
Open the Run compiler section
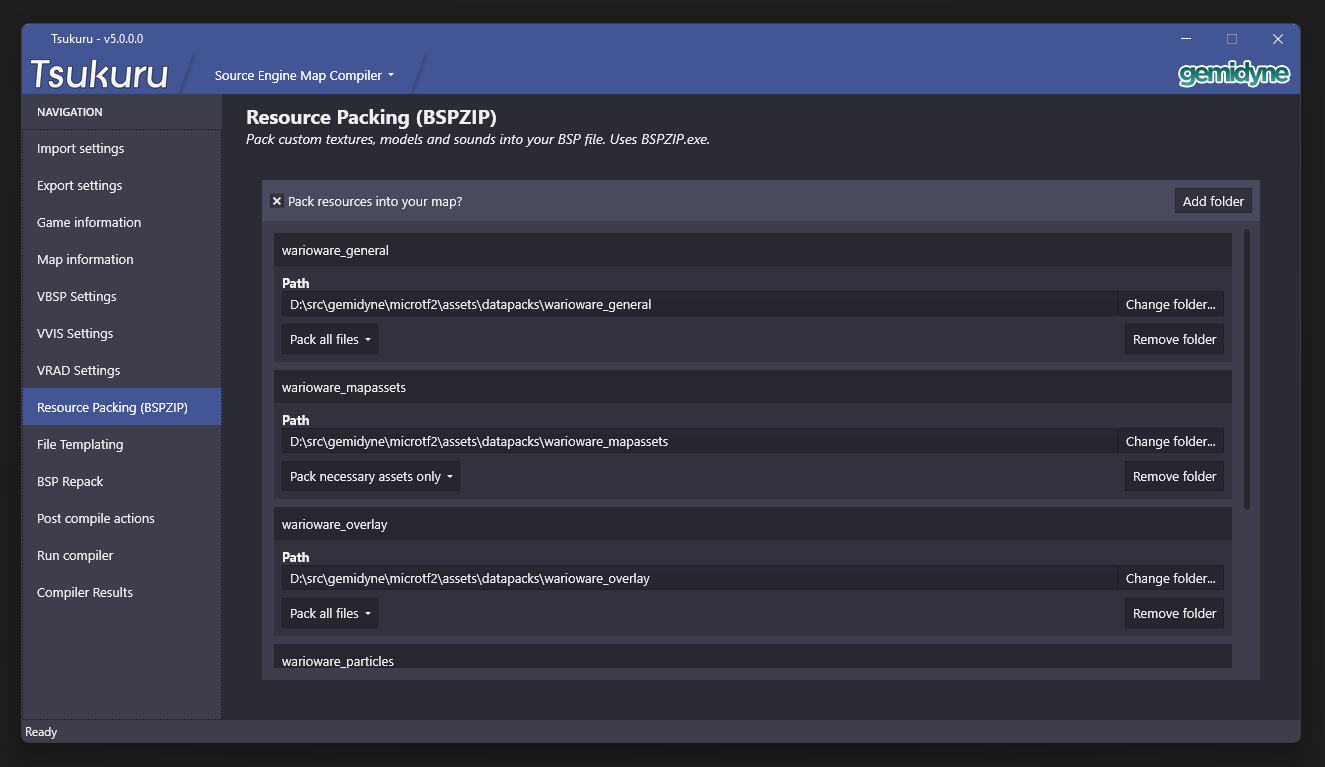[x=74, y=555]
